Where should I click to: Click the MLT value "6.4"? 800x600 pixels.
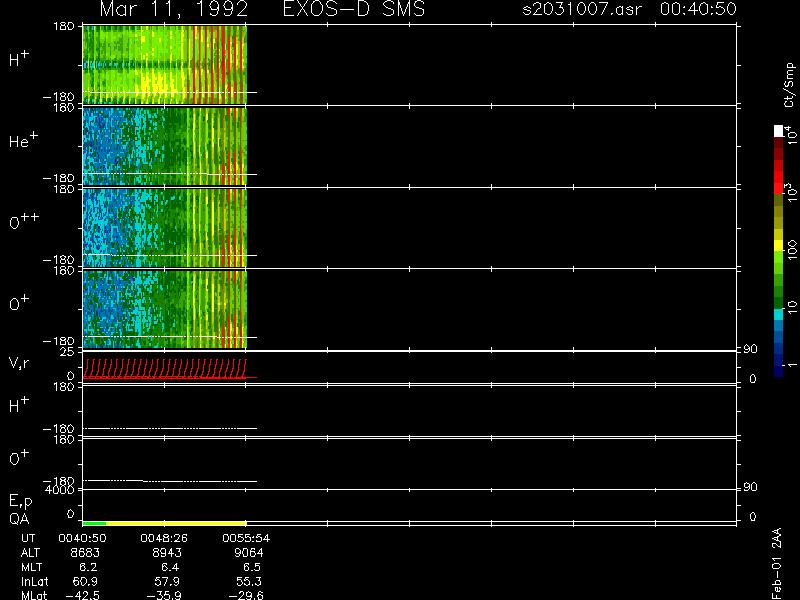[x=170, y=567]
